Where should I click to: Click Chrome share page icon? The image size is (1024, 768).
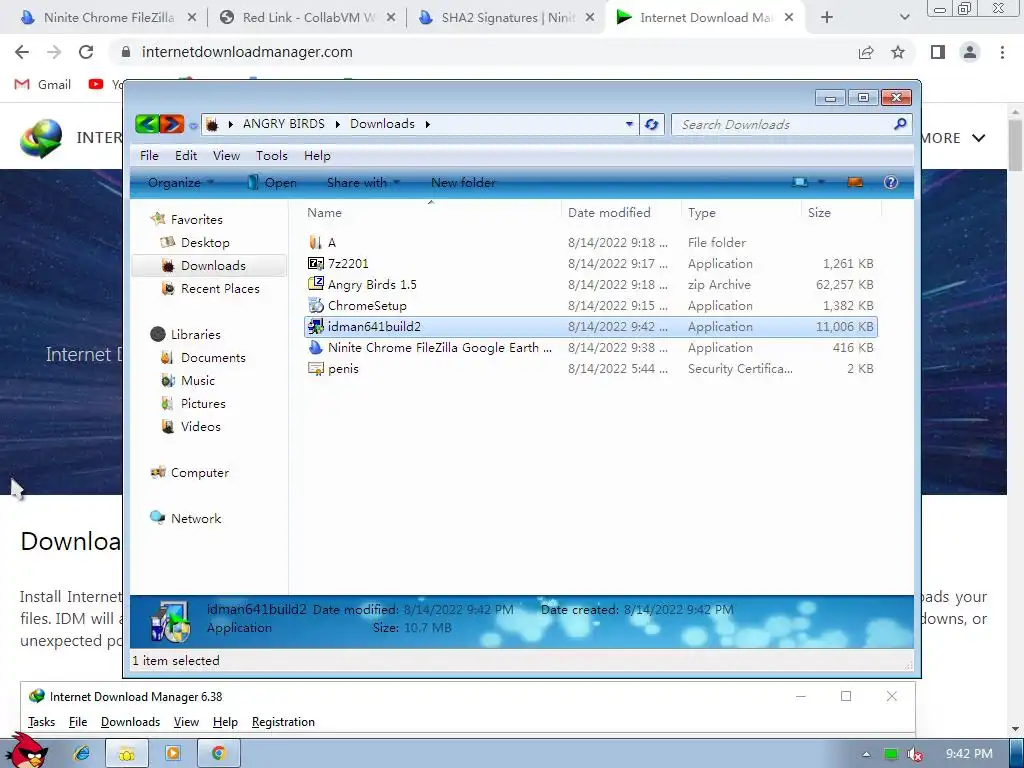(x=866, y=52)
